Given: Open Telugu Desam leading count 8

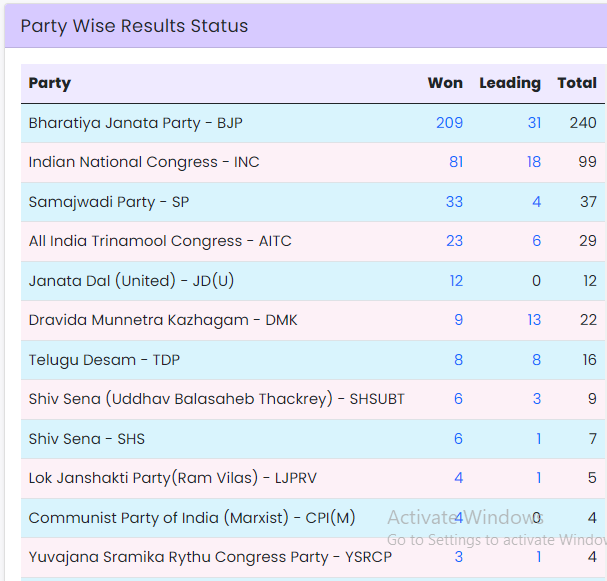Looking at the screenshot, I should [x=536, y=360].
